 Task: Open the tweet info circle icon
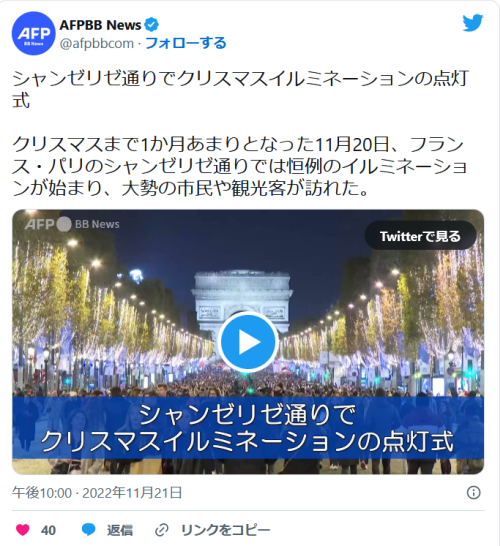pos(474,493)
